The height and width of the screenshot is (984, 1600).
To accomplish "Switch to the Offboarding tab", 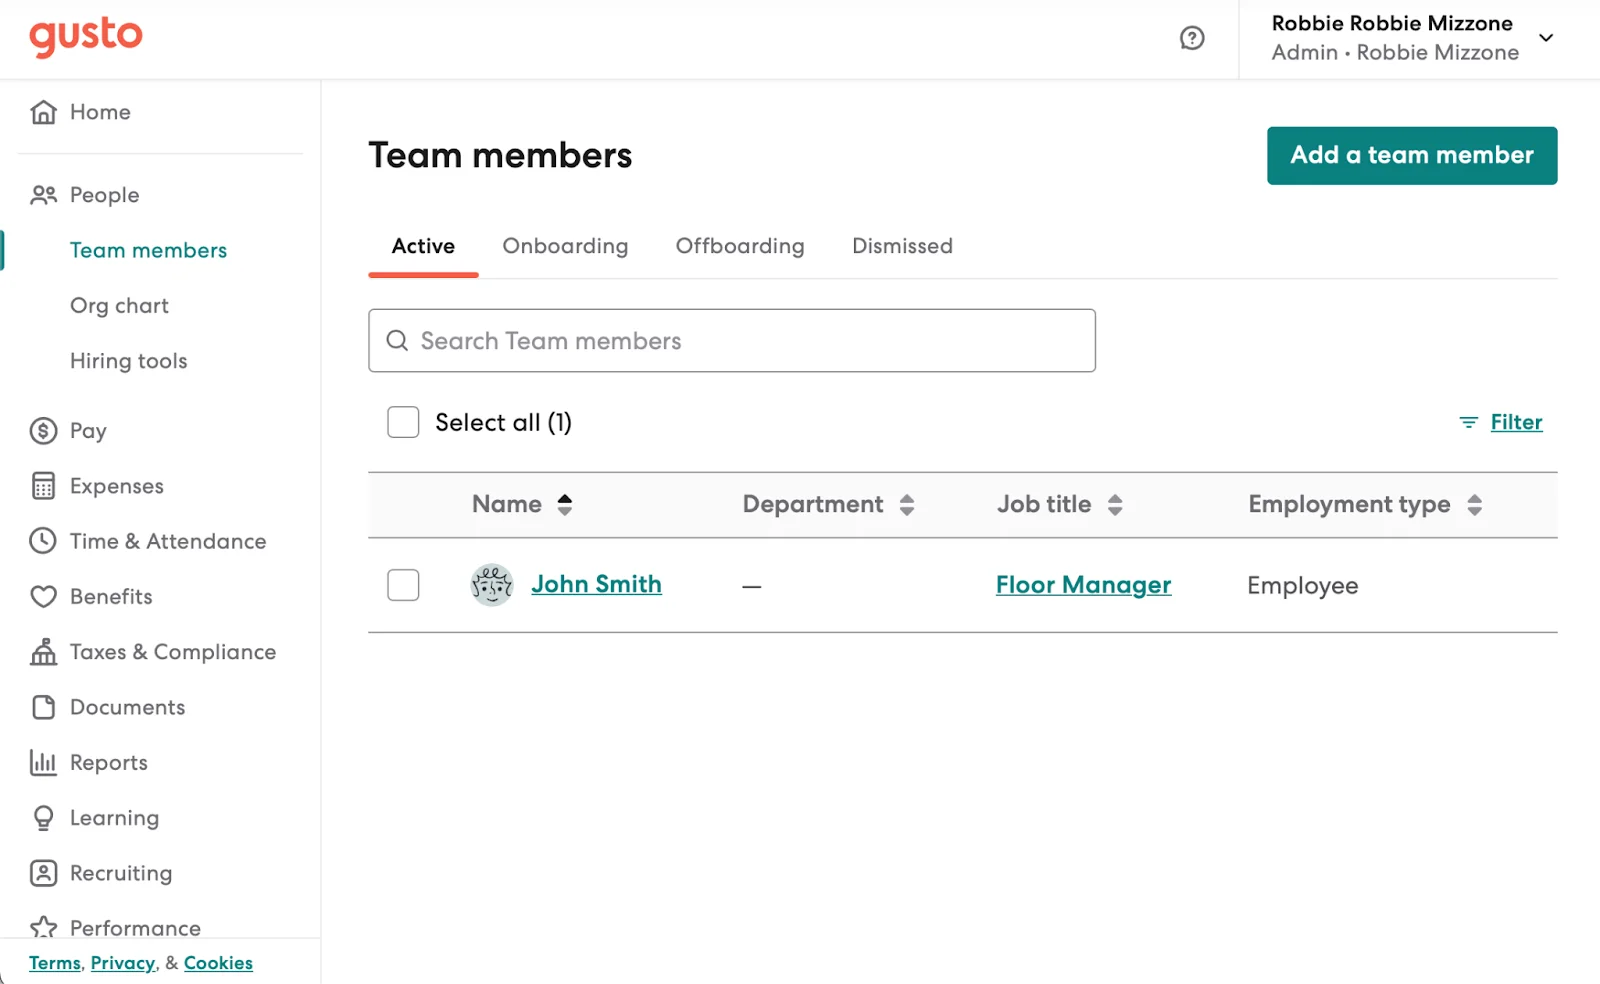I will [740, 246].
